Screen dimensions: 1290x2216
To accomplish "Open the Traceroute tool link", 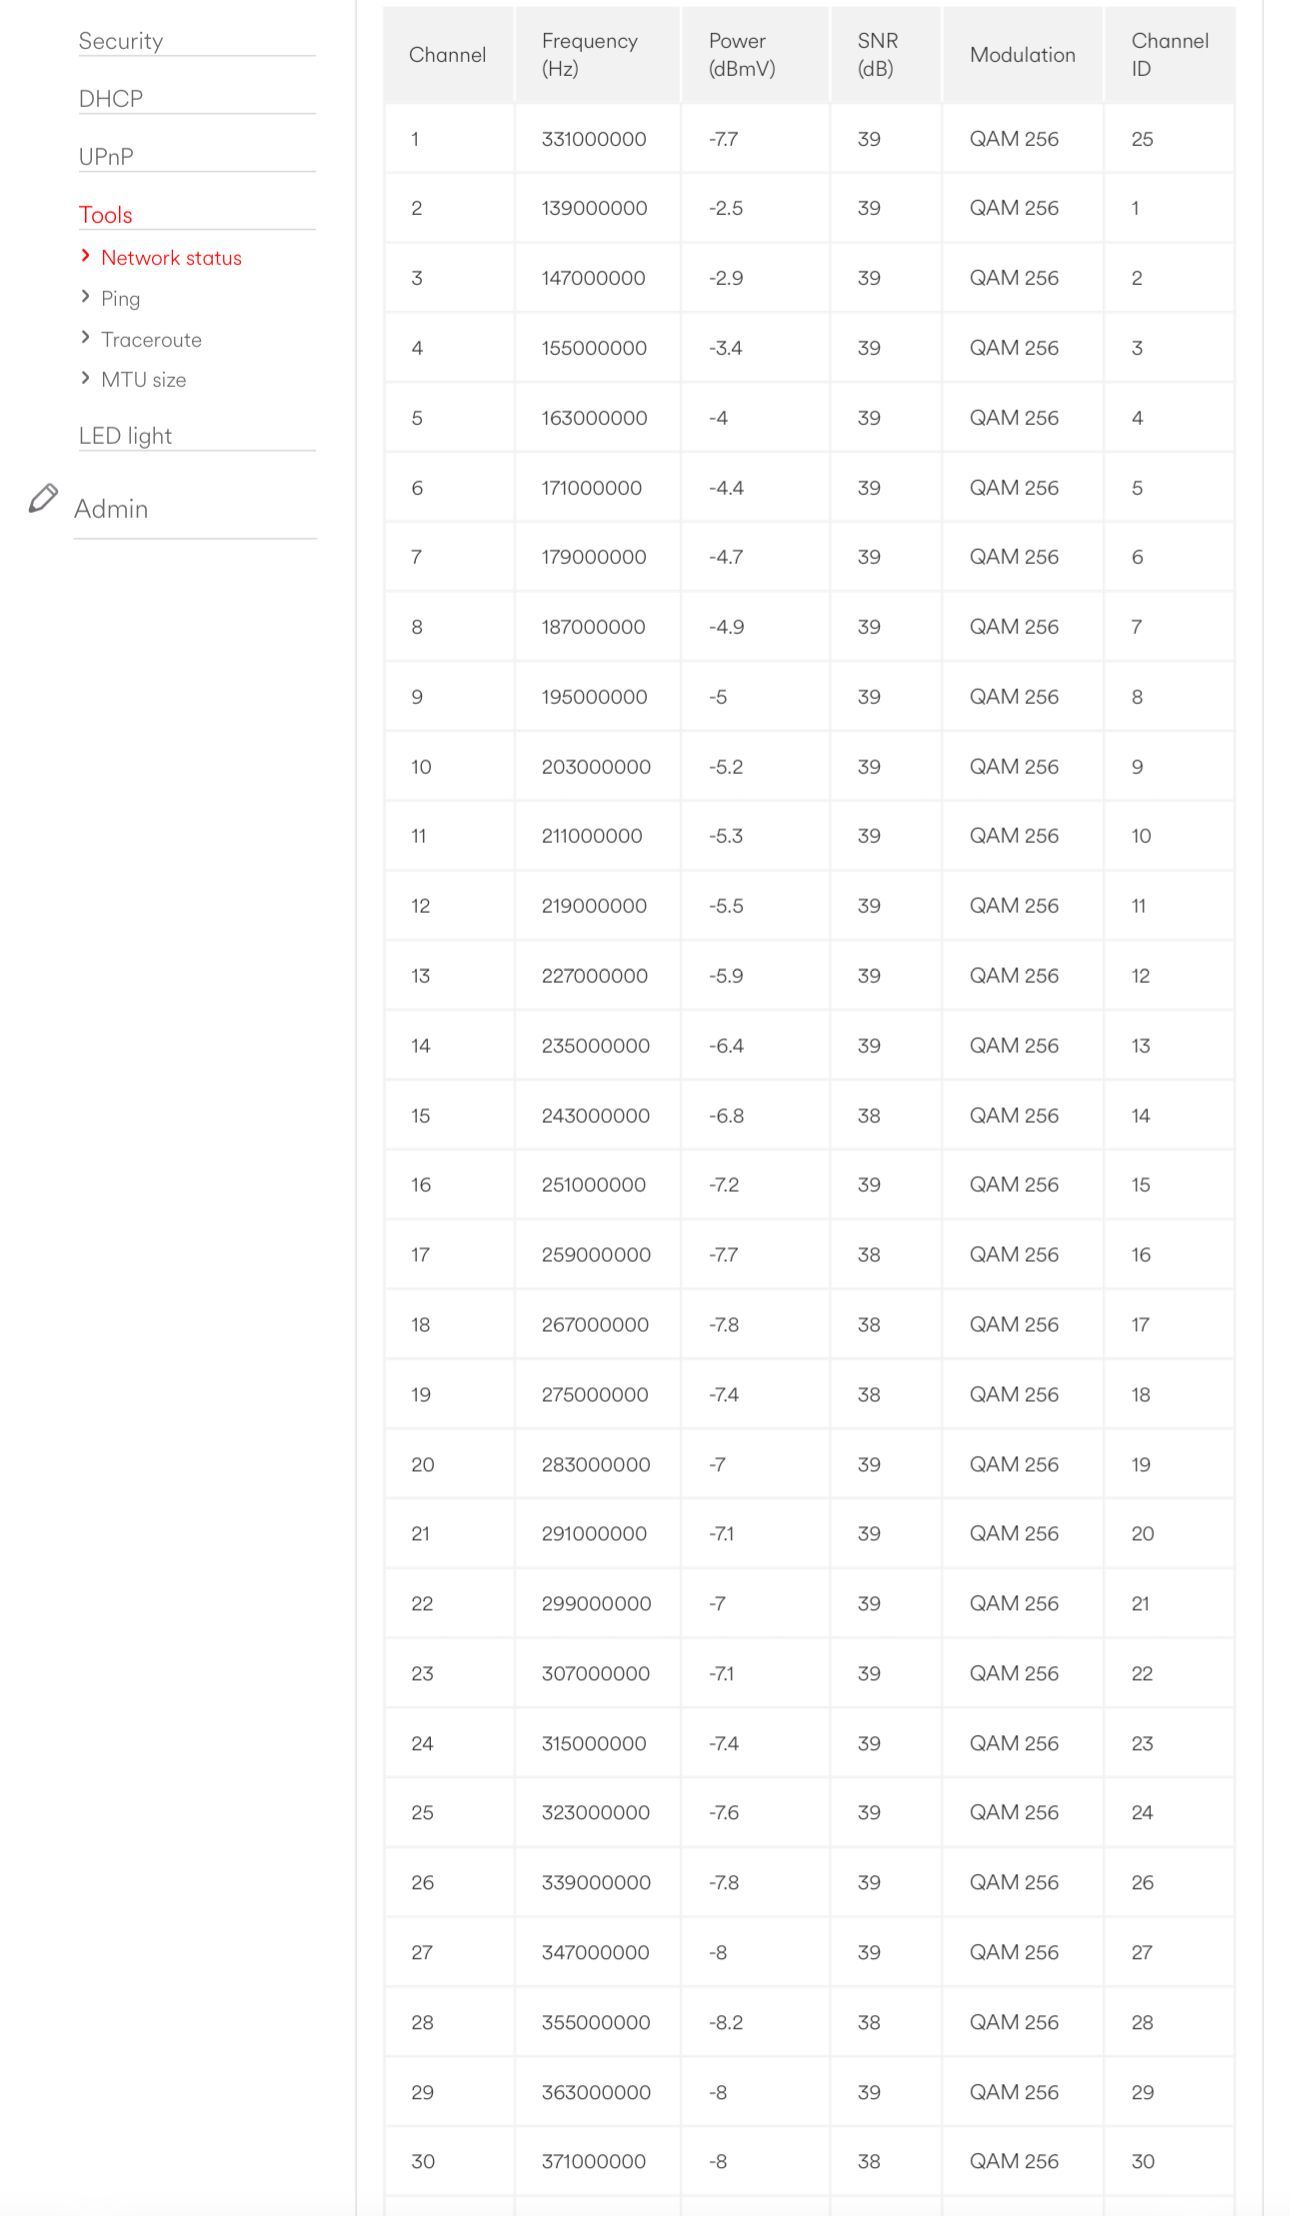I will 151,340.
